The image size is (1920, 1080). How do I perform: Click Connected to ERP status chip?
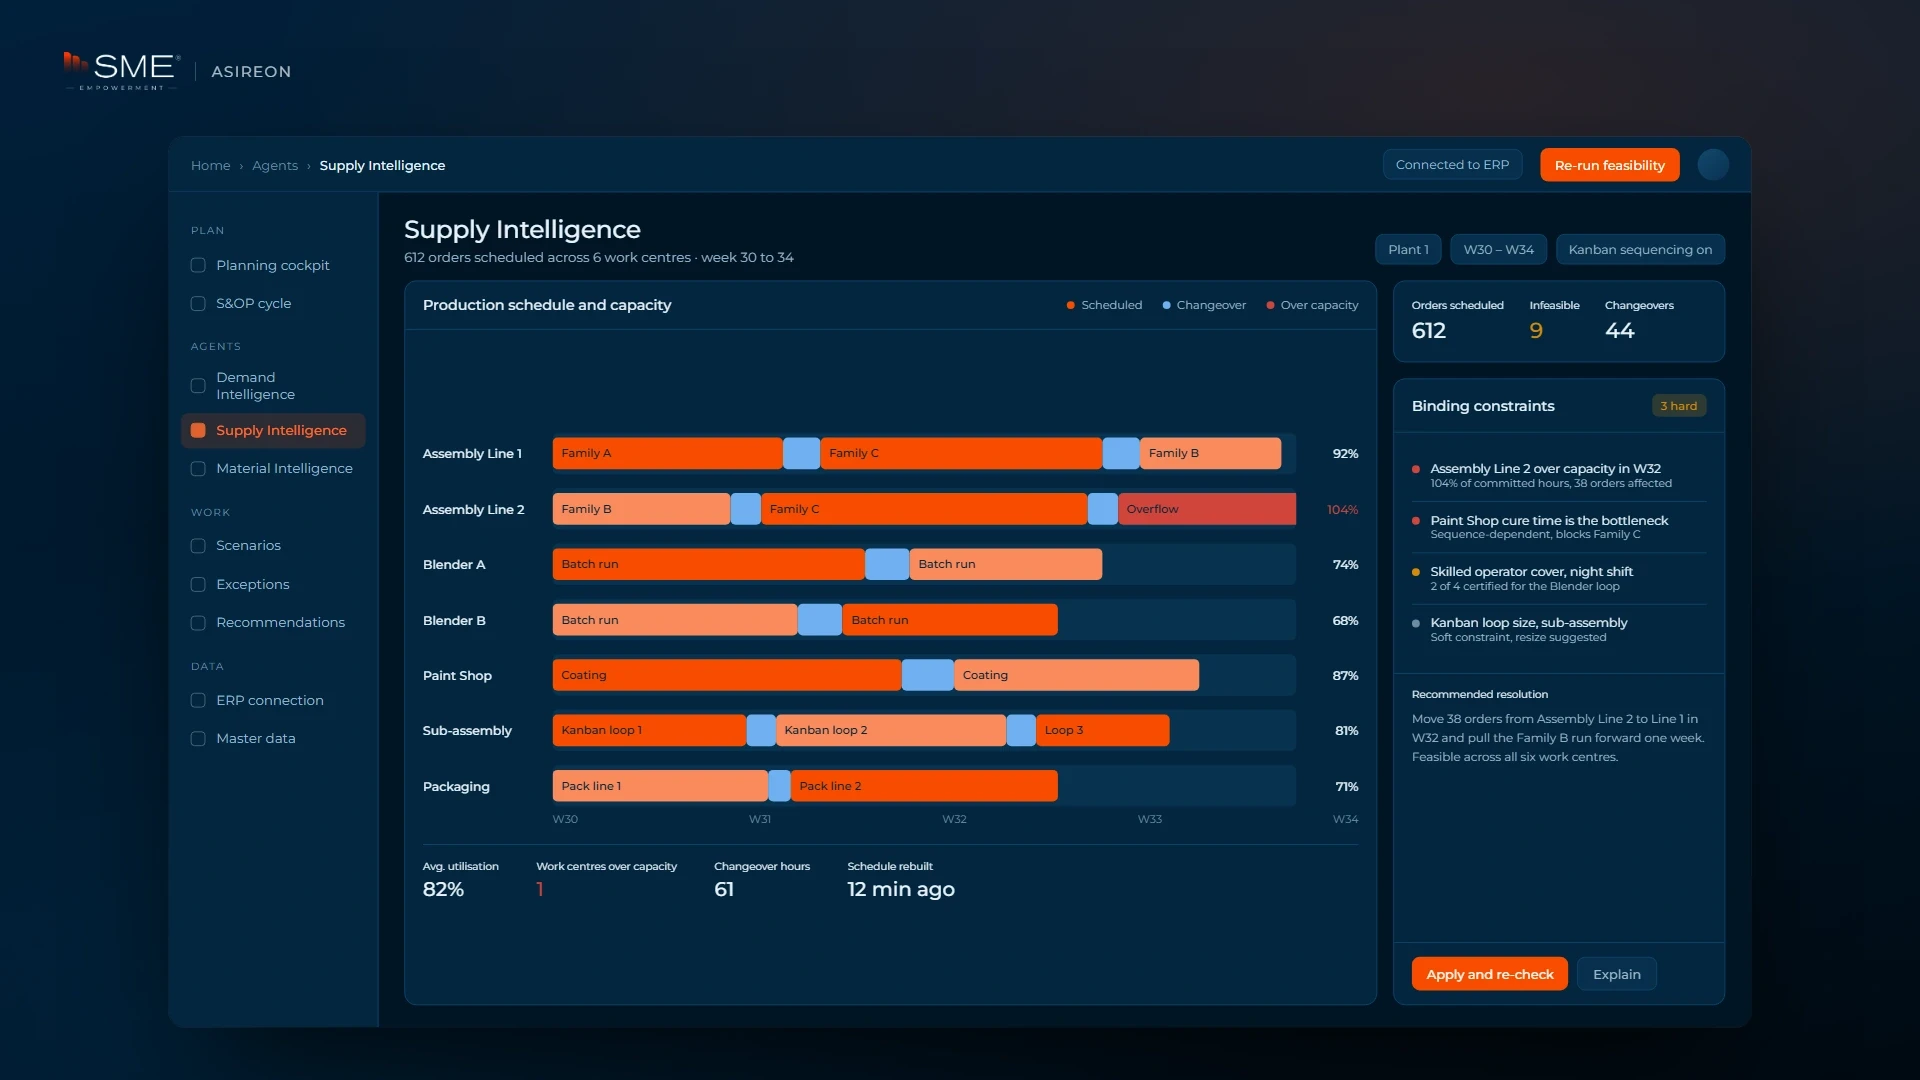(1452, 165)
